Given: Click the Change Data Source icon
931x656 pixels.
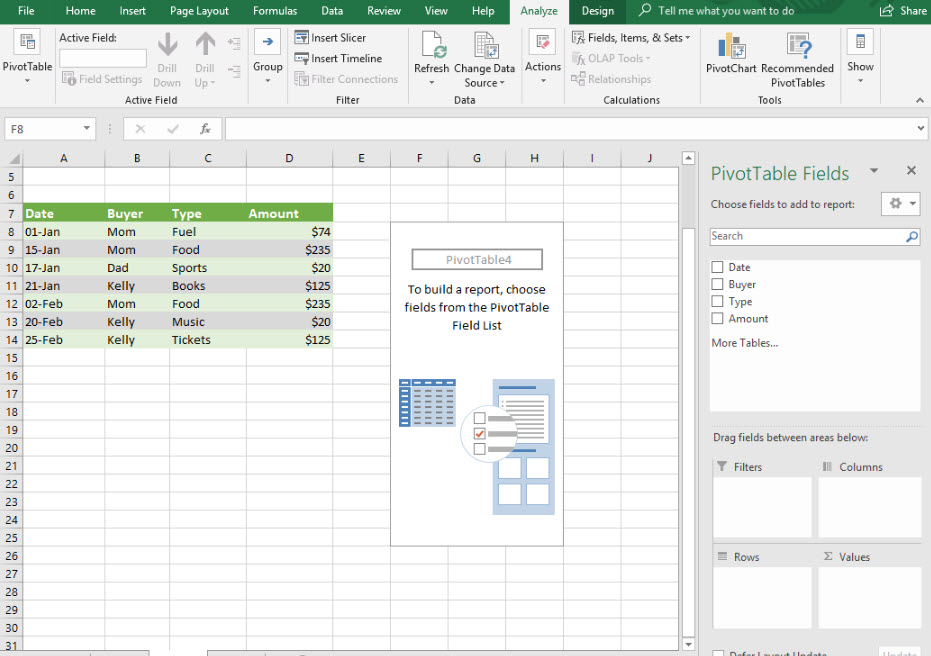Looking at the screenshot, I should pos(485,46).
